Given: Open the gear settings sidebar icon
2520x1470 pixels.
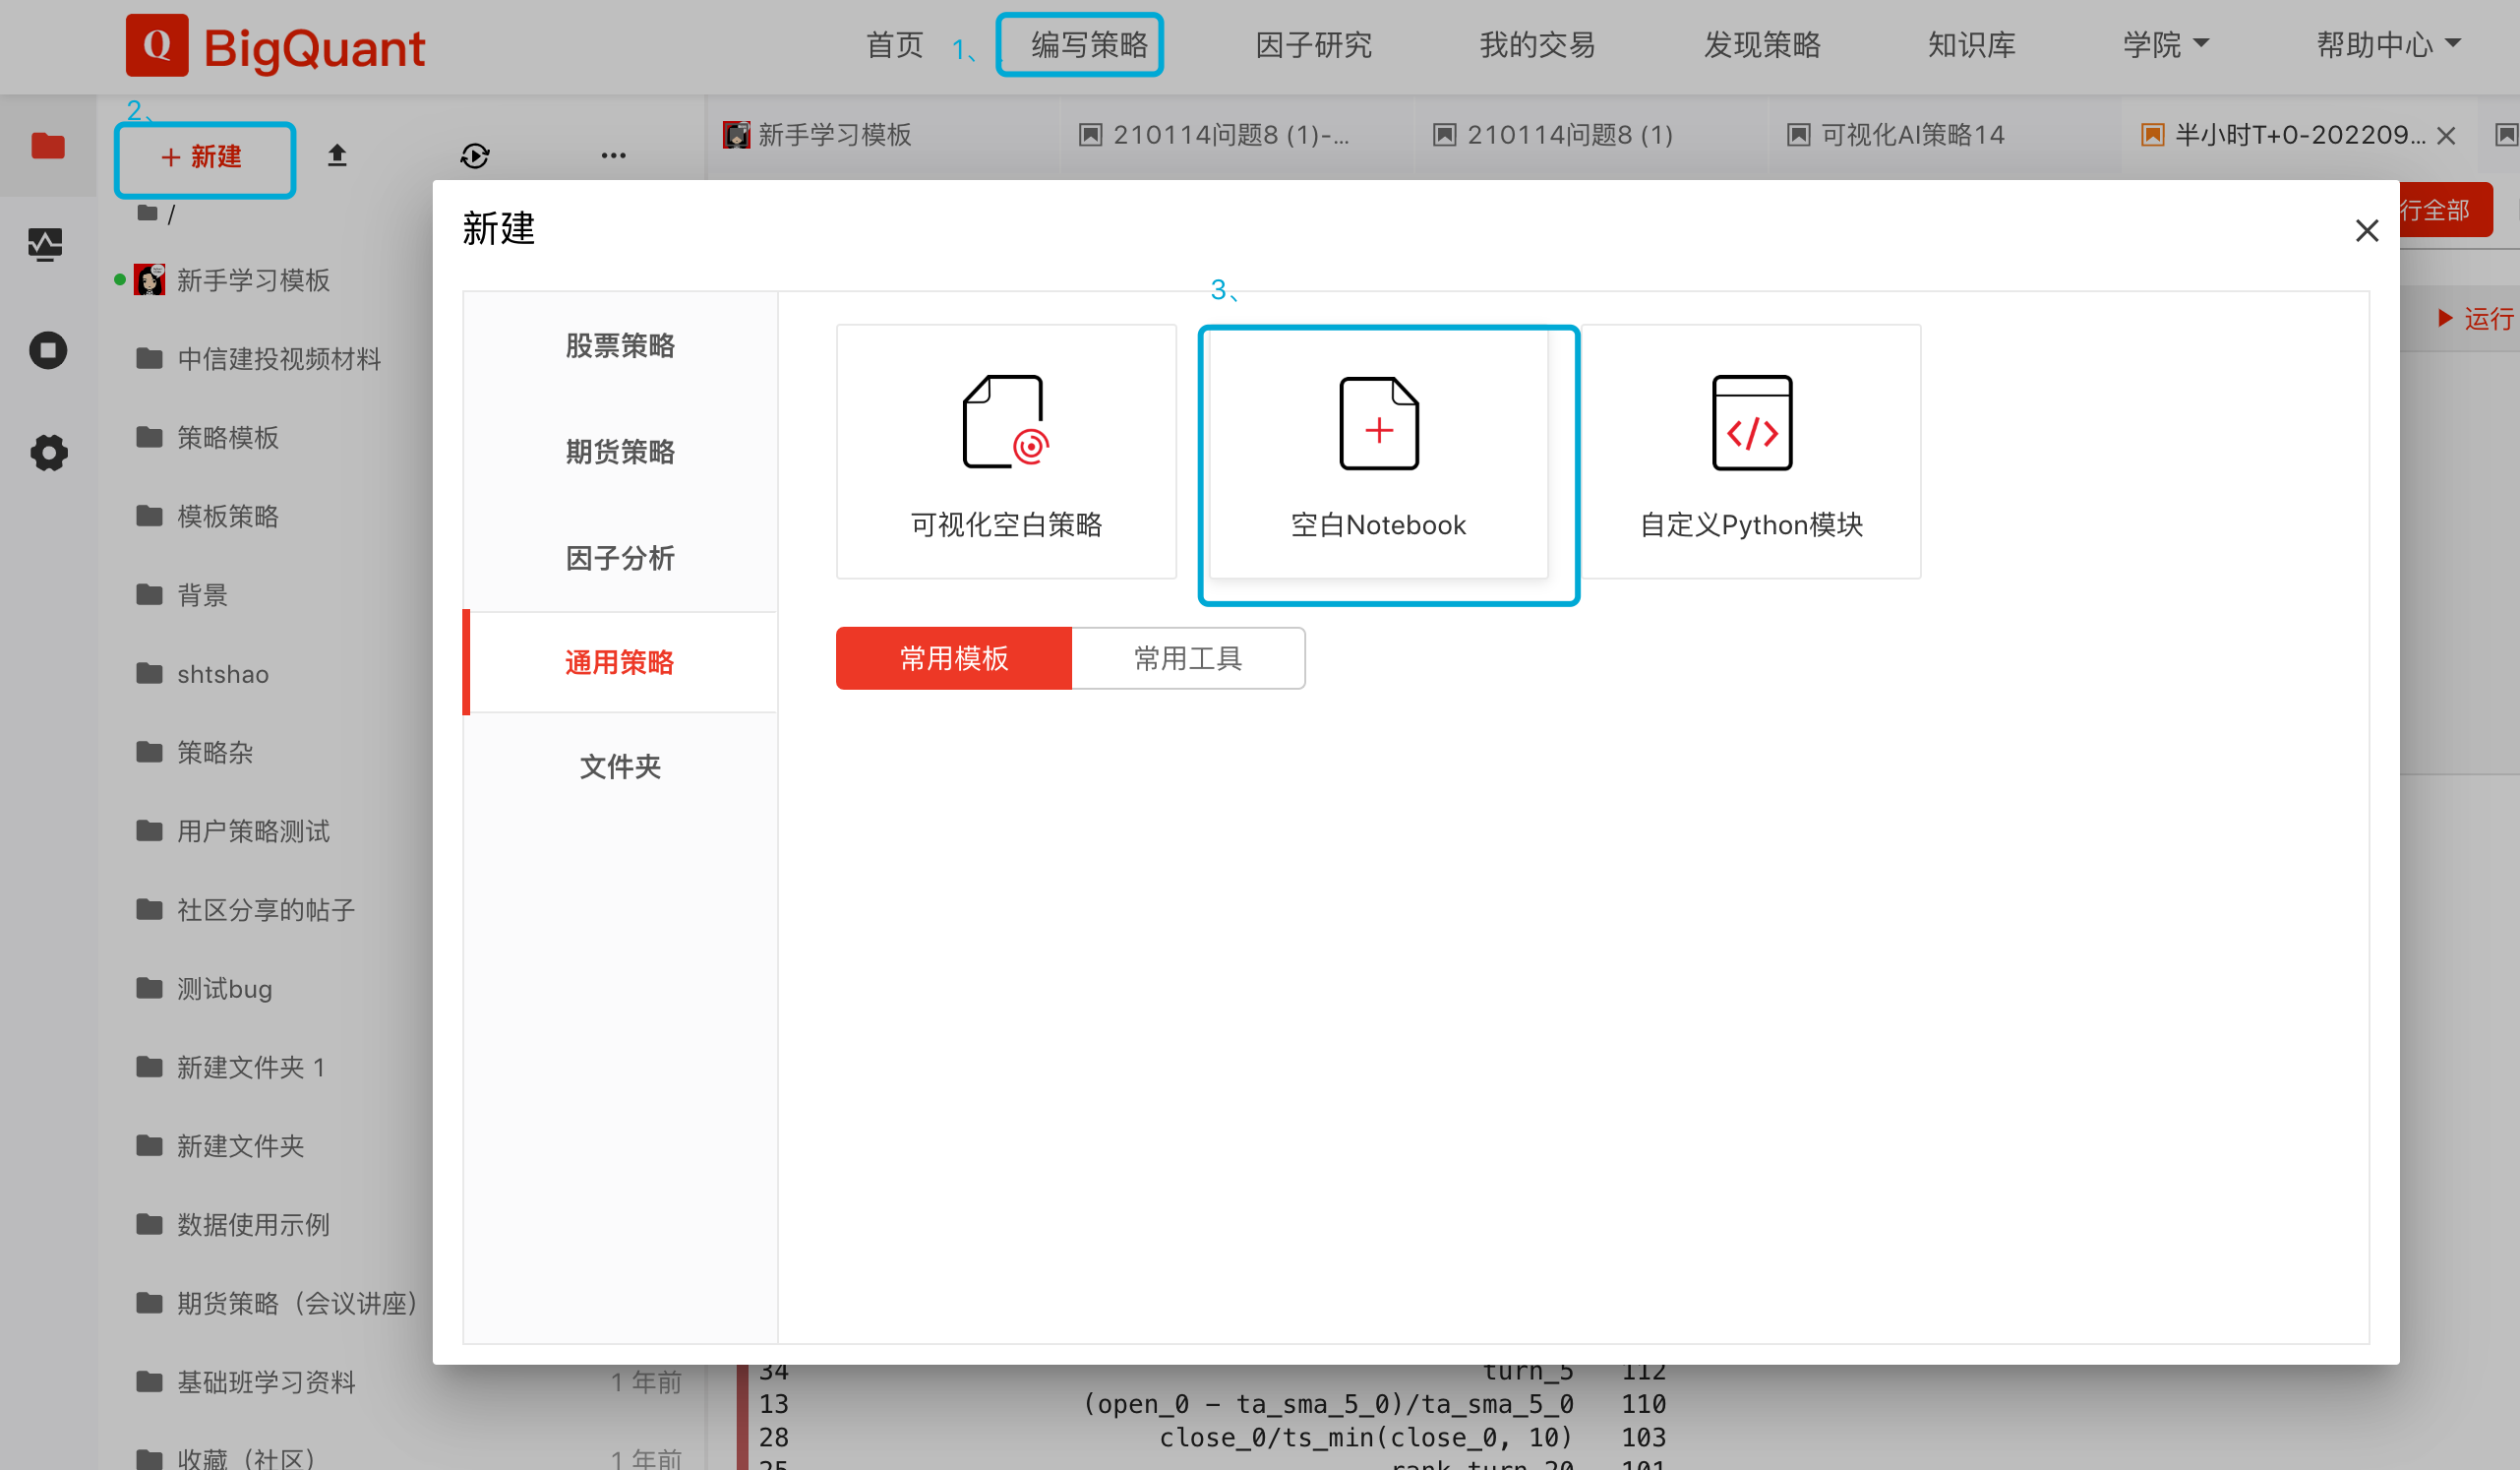Looking at the screenshot, I should (x=47, y=453).
